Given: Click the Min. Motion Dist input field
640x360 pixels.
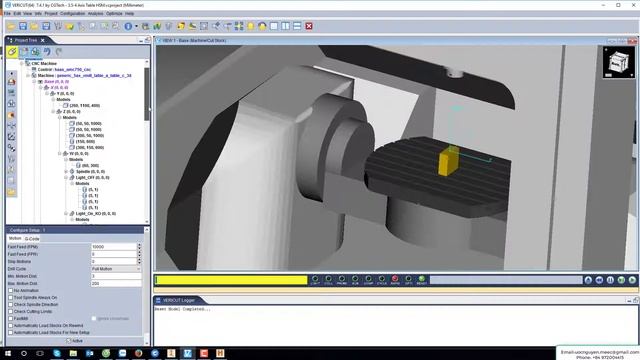Looking at the screenshot, I should click(116, 276).
